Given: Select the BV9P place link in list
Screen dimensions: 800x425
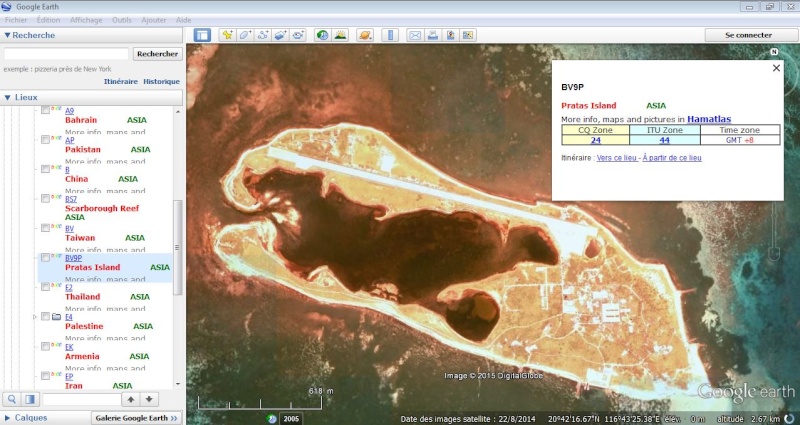Looking at the screenshot, I should pyautogui.click(x=73, y=258).
